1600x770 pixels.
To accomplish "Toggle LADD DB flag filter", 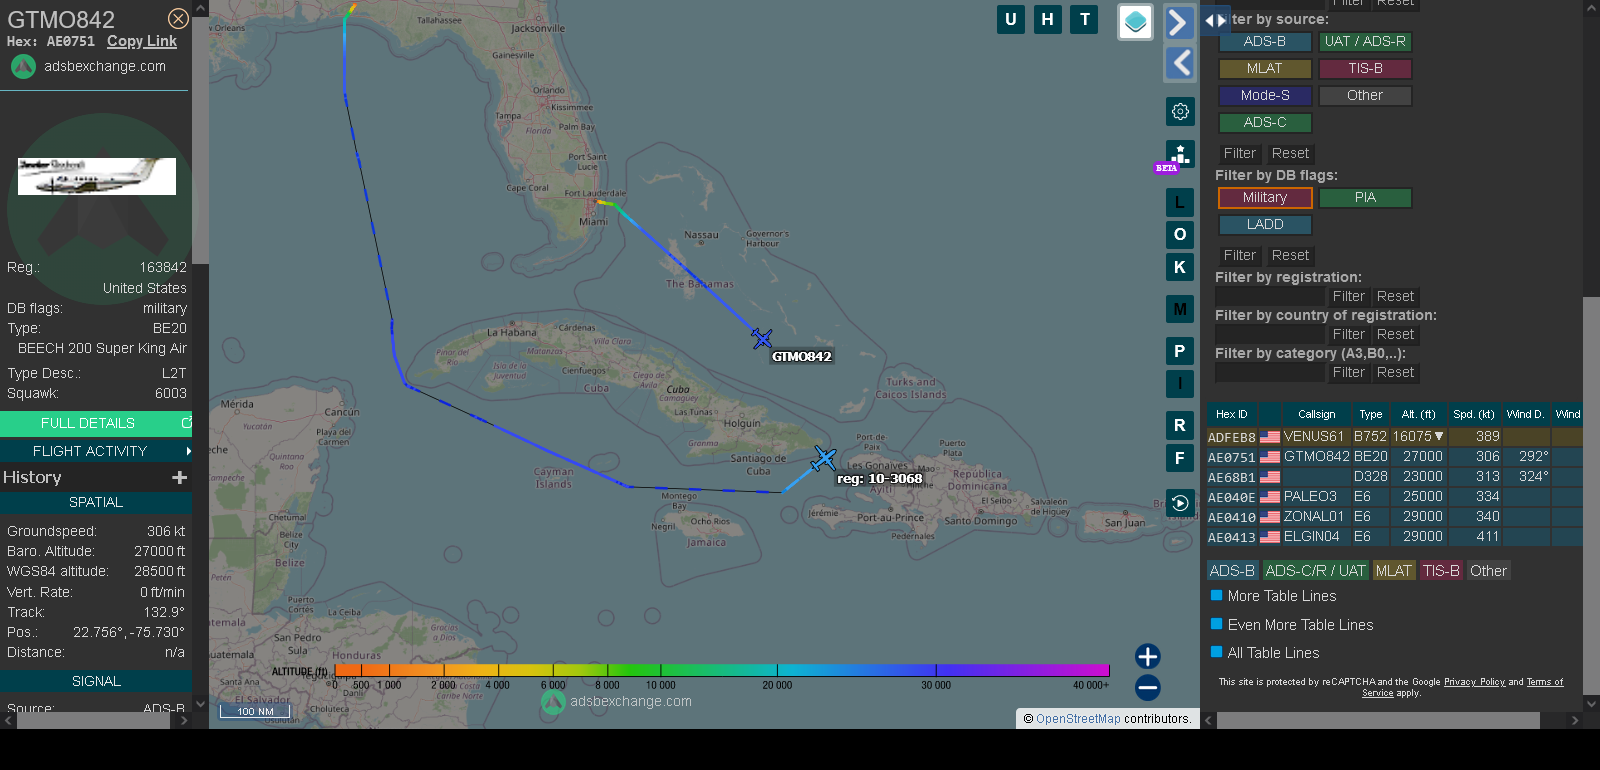I will [x=1265, y=225].
